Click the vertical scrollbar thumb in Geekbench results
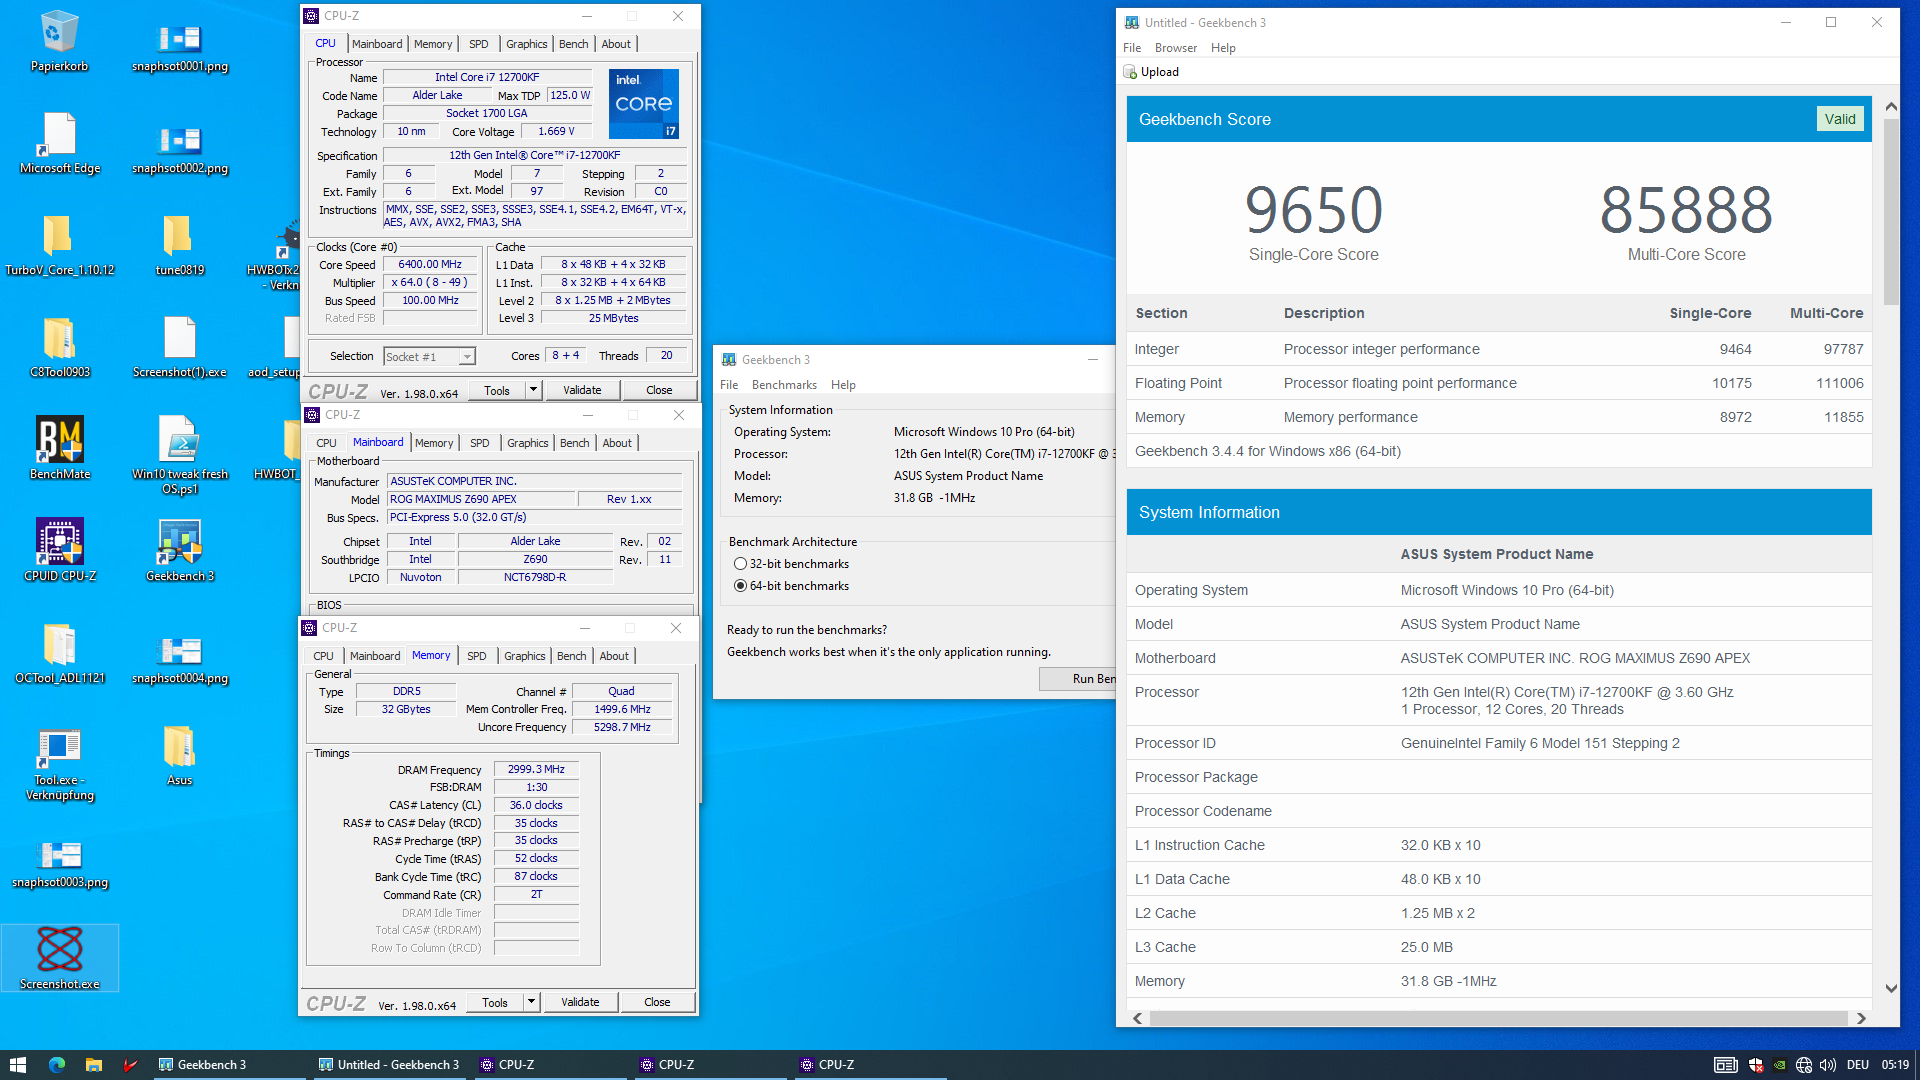Viewport: 1920px width, 1080px height. coord(1890,210)
